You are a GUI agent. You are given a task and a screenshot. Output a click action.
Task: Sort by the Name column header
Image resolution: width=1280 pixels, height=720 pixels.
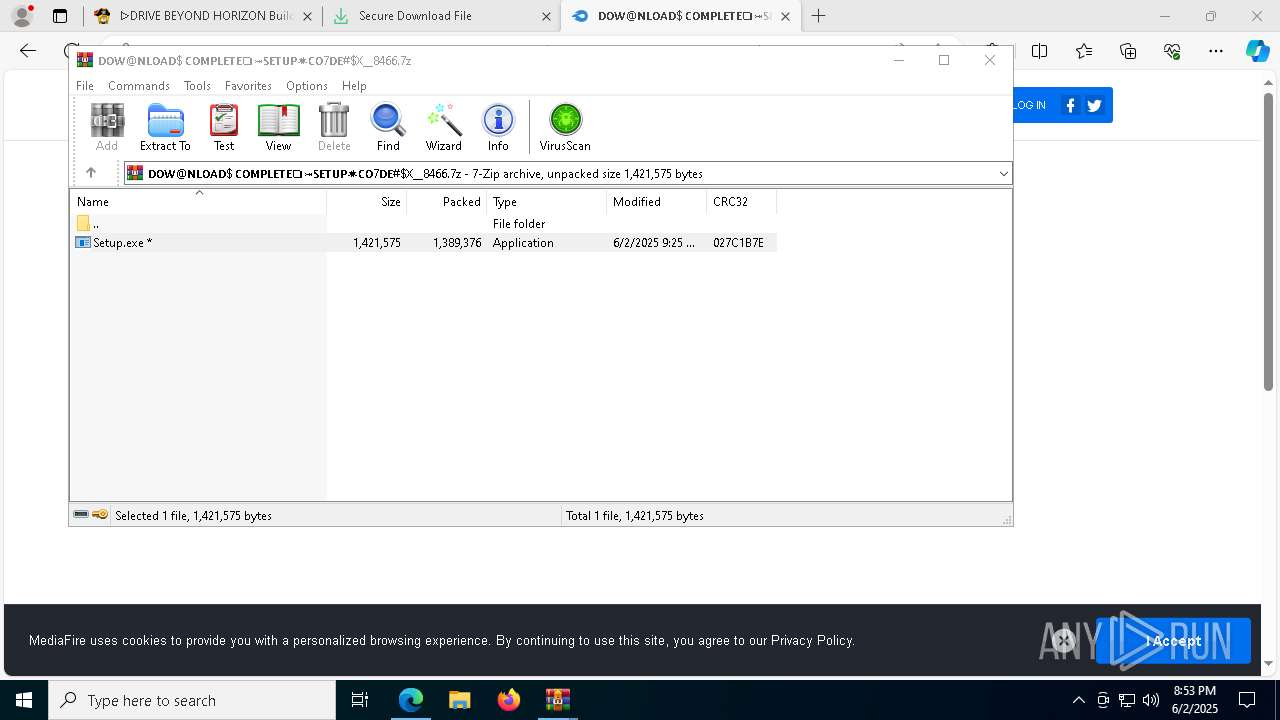198,202
